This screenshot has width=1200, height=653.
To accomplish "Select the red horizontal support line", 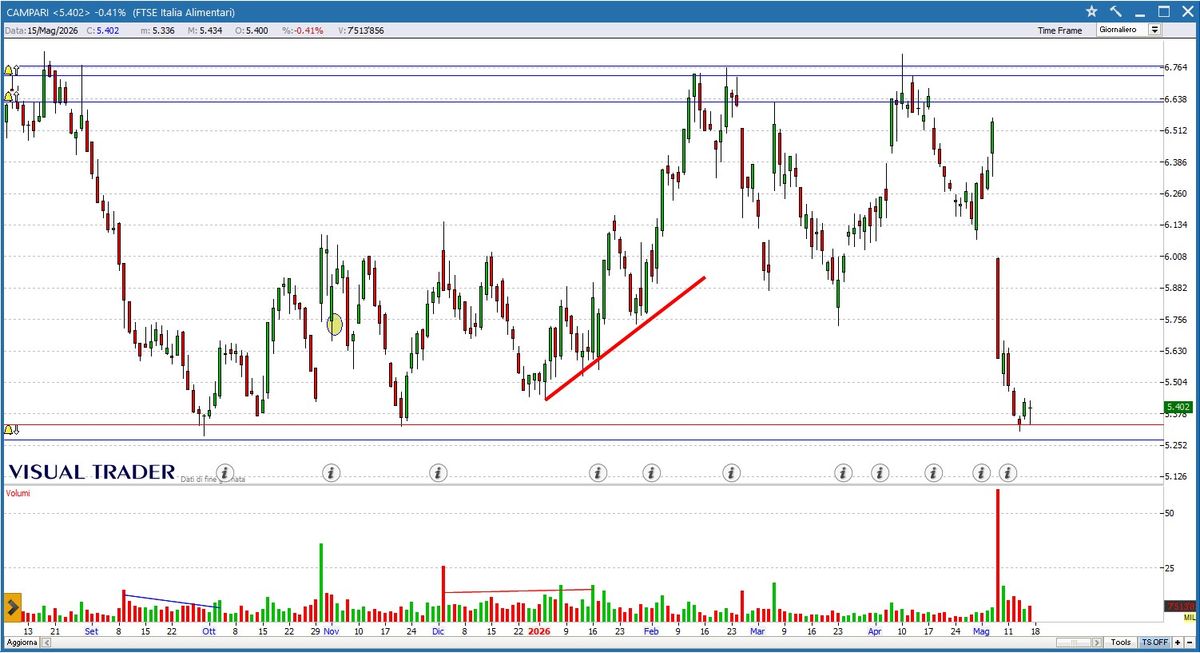I will tap(582, 425).
